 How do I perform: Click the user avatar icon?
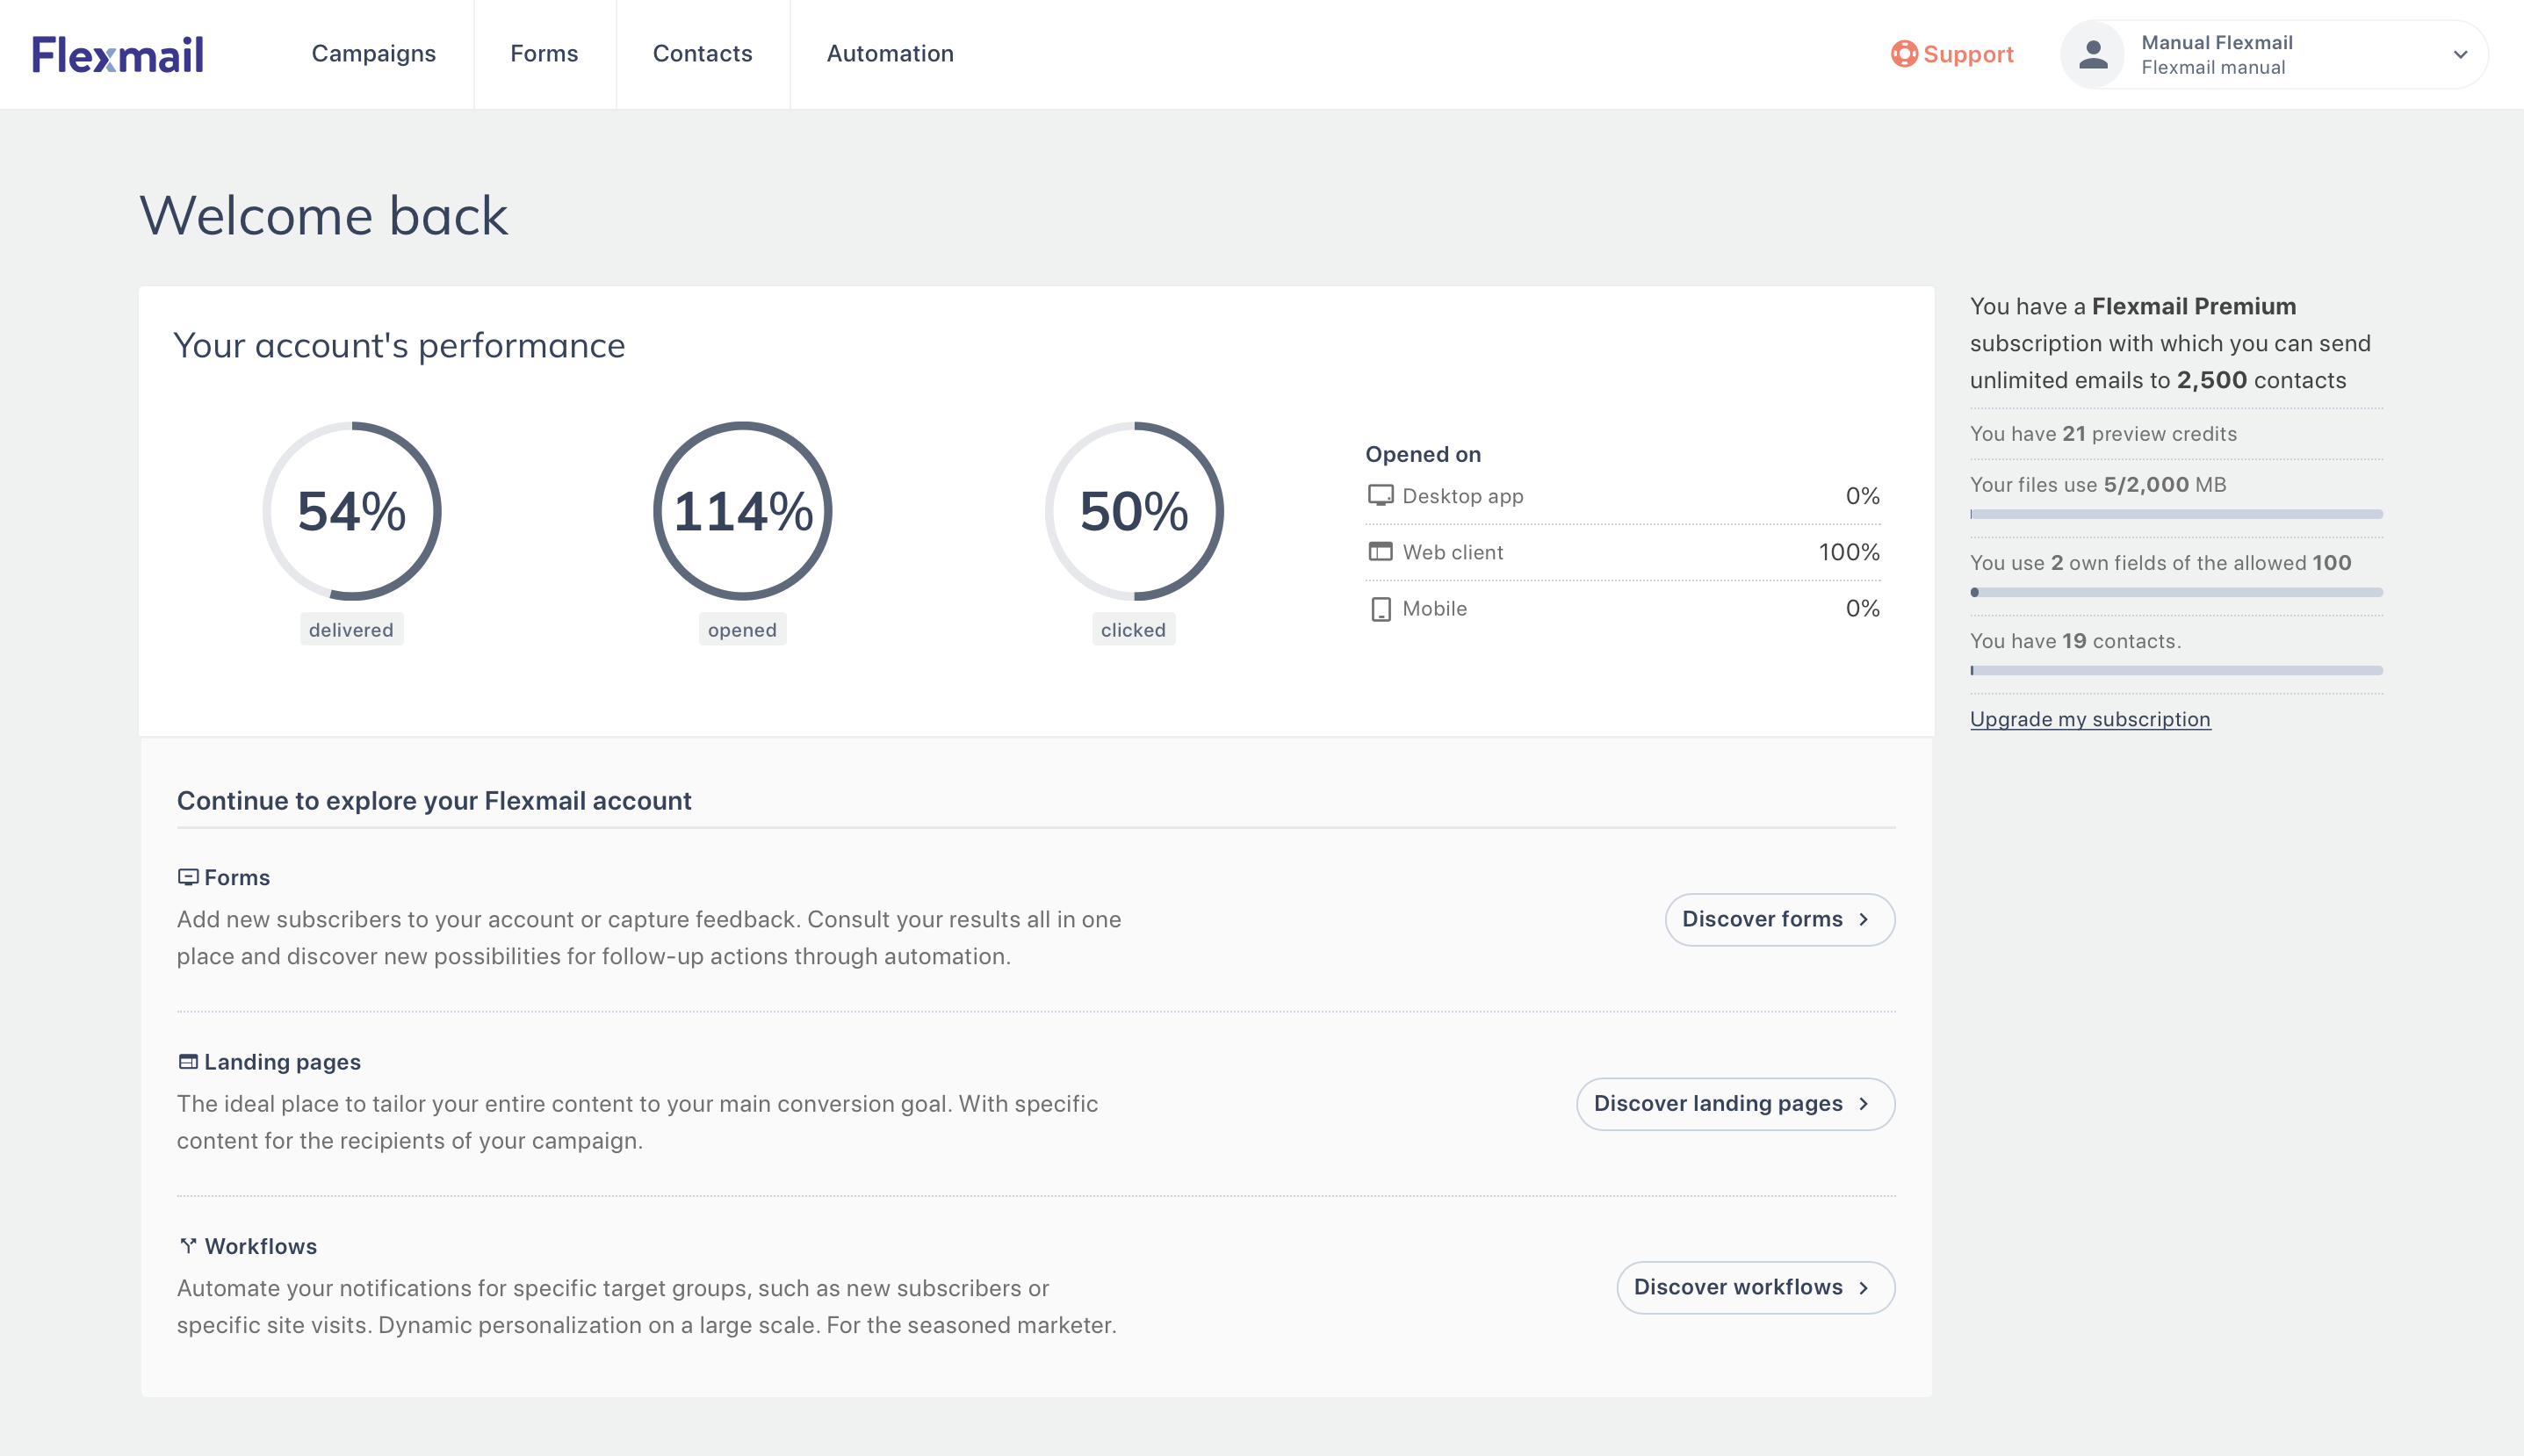coord(2093,54)
